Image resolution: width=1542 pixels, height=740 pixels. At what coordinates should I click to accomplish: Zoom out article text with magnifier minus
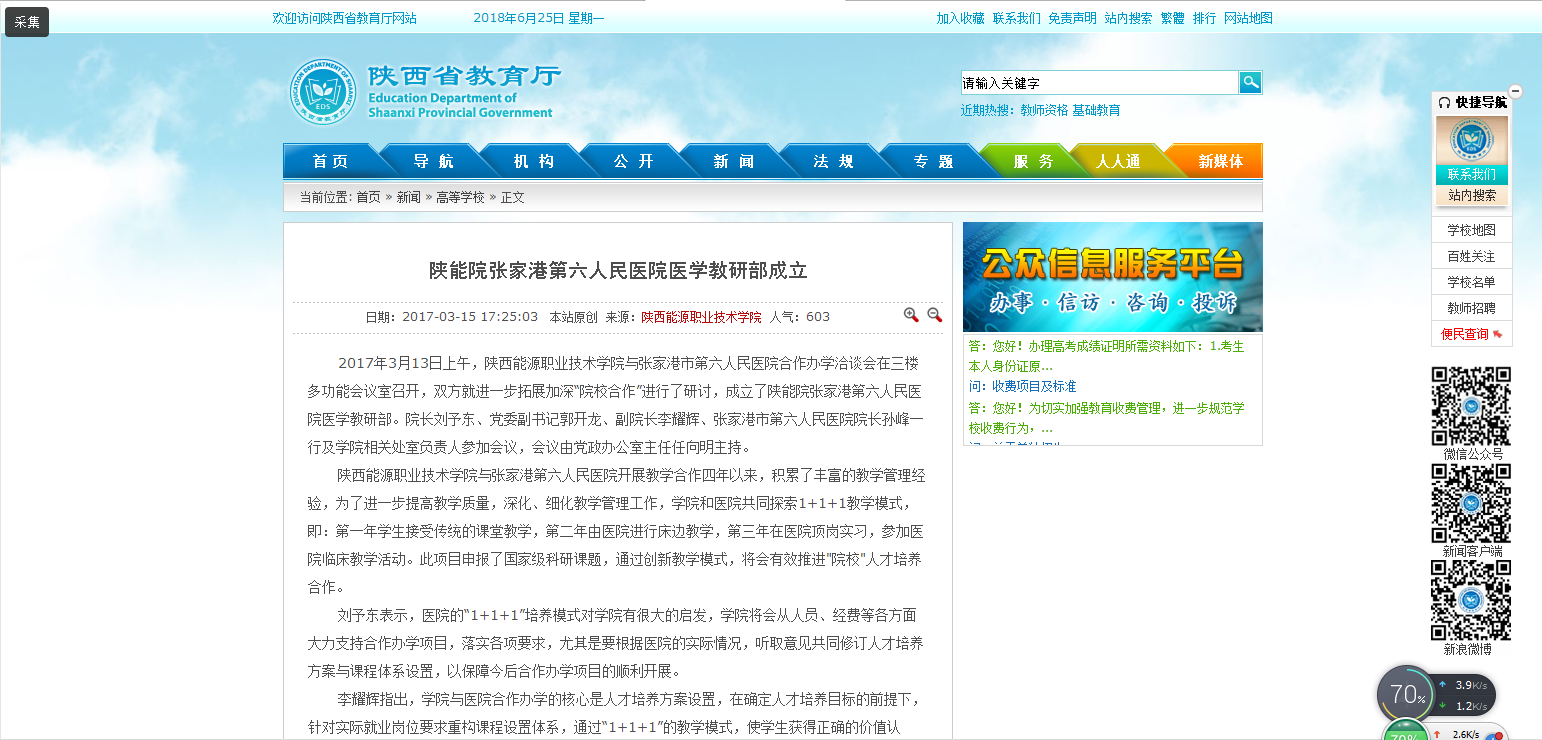point(935,315)
